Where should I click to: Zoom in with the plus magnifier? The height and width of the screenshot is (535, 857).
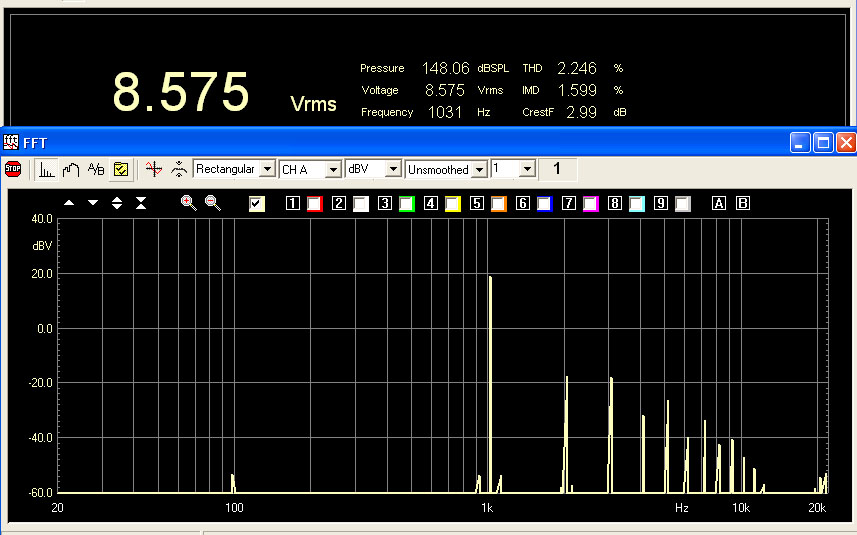[x=188, y=203]
